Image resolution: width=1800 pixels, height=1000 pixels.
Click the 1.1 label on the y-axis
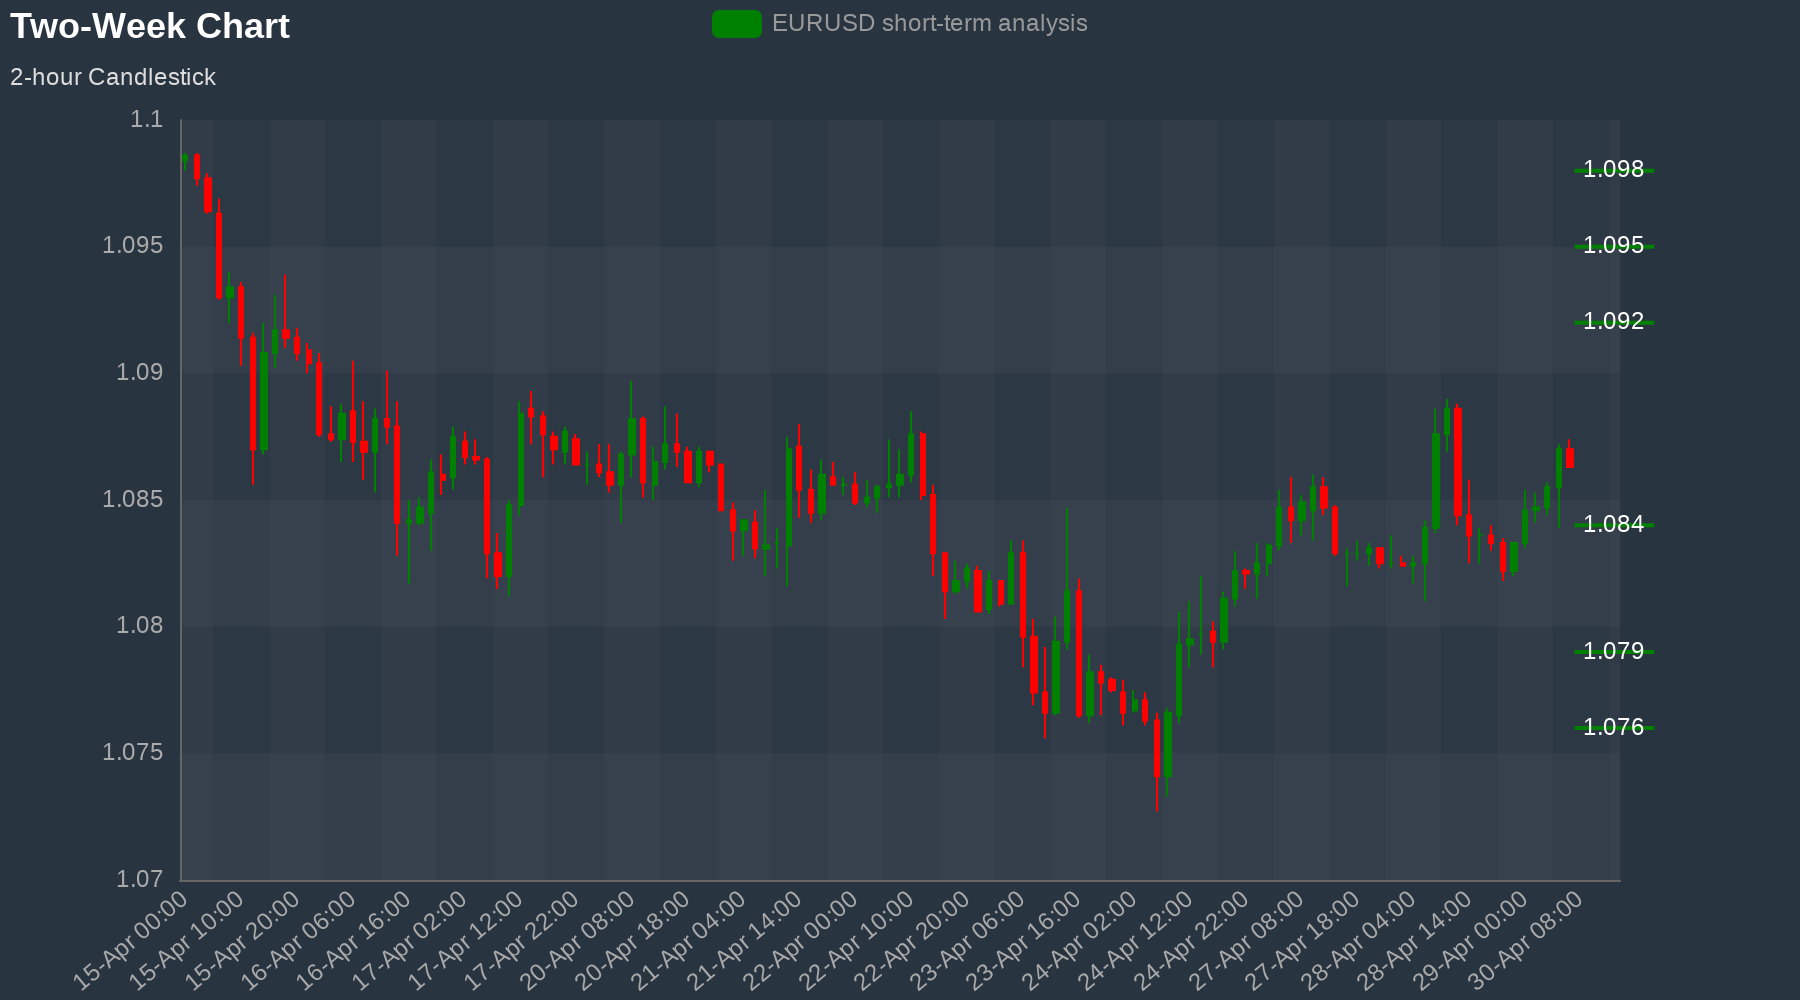(146, 120)
